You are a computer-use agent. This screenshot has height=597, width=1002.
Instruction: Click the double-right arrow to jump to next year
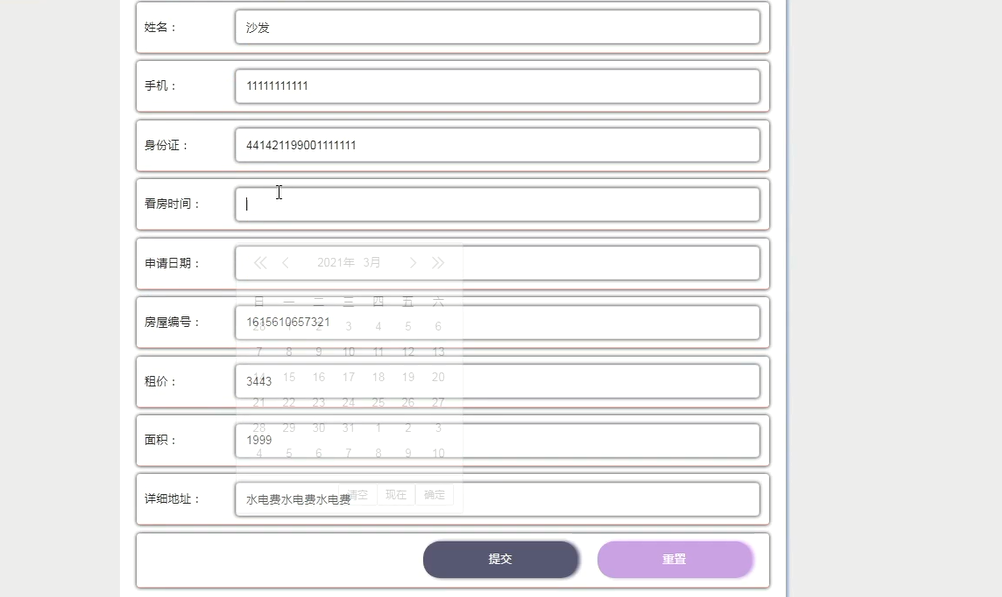click(439, 262)
